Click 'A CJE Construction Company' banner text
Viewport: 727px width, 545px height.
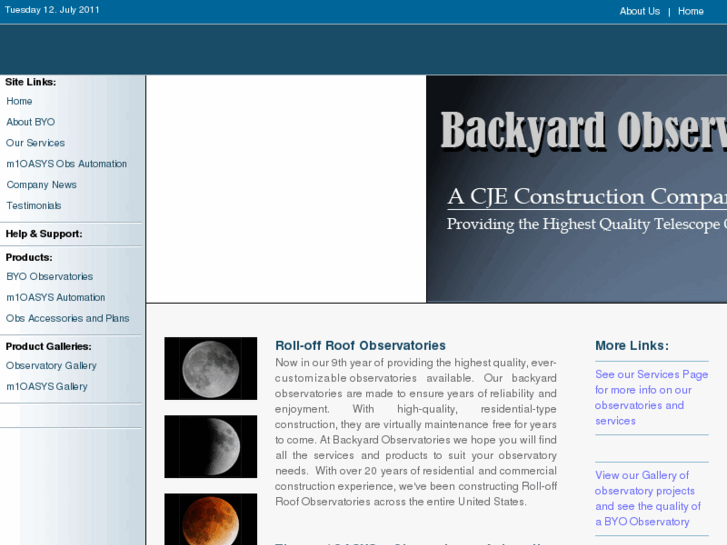(x=587, y=197)
